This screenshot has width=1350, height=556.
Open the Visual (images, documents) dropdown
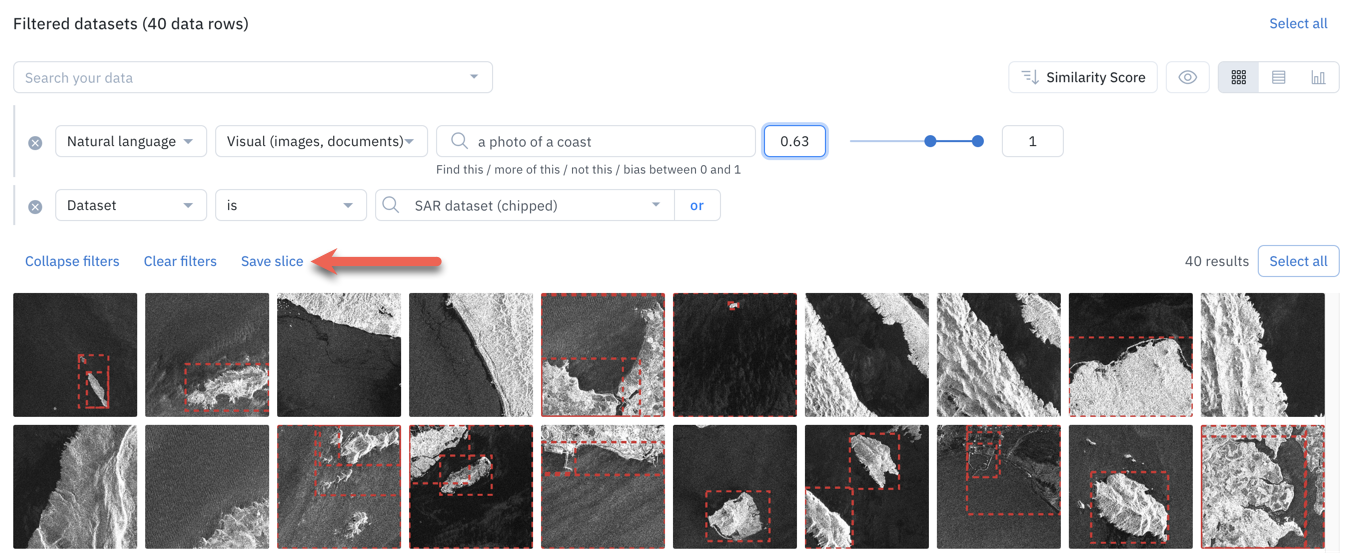(321, 141)
